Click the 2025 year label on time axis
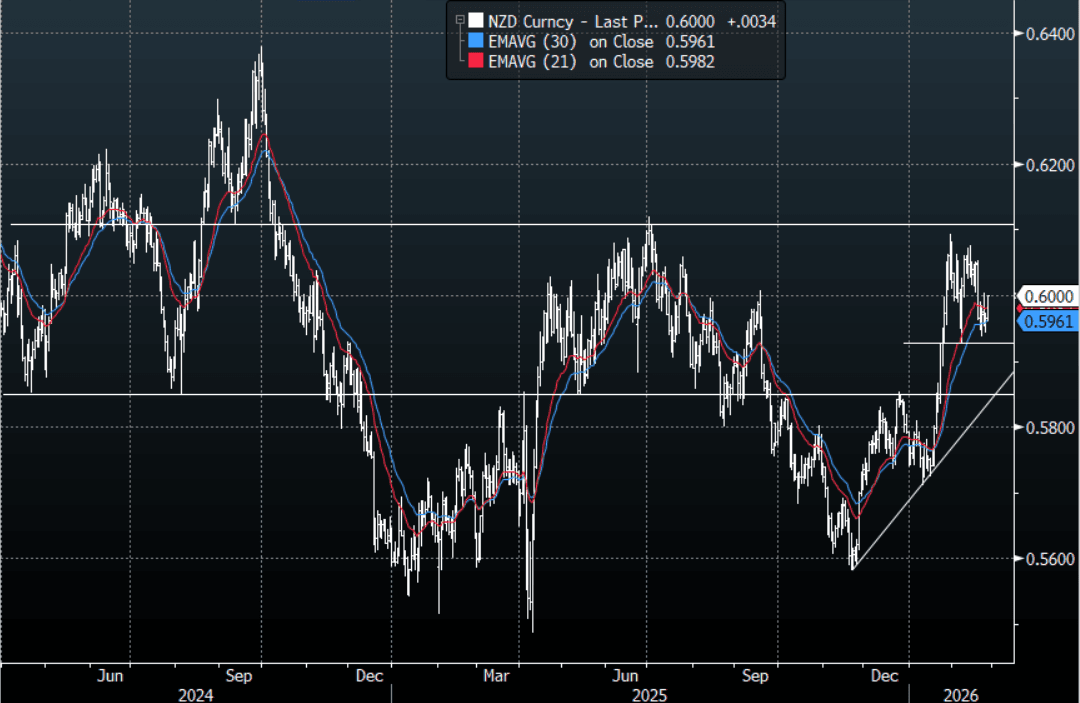 pyautogui.click(x=648, y=693)
